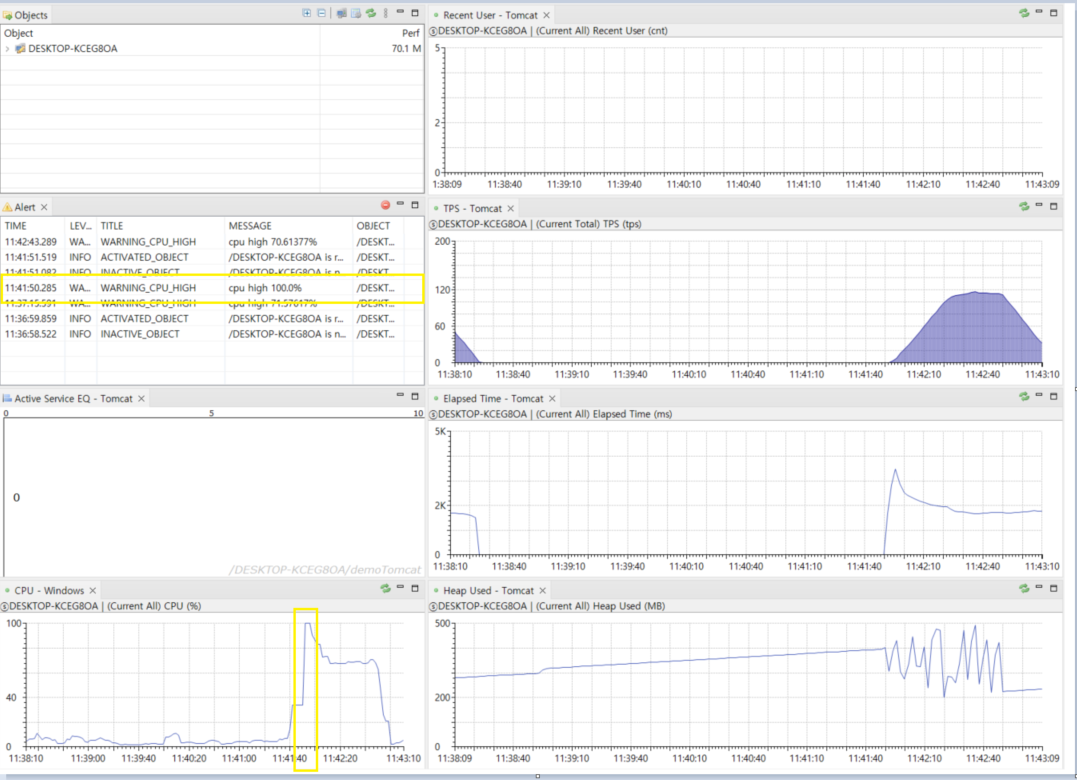Maximize the Objects panel
The width and height of the screenshot is (1077, 780).
(415, 12)
